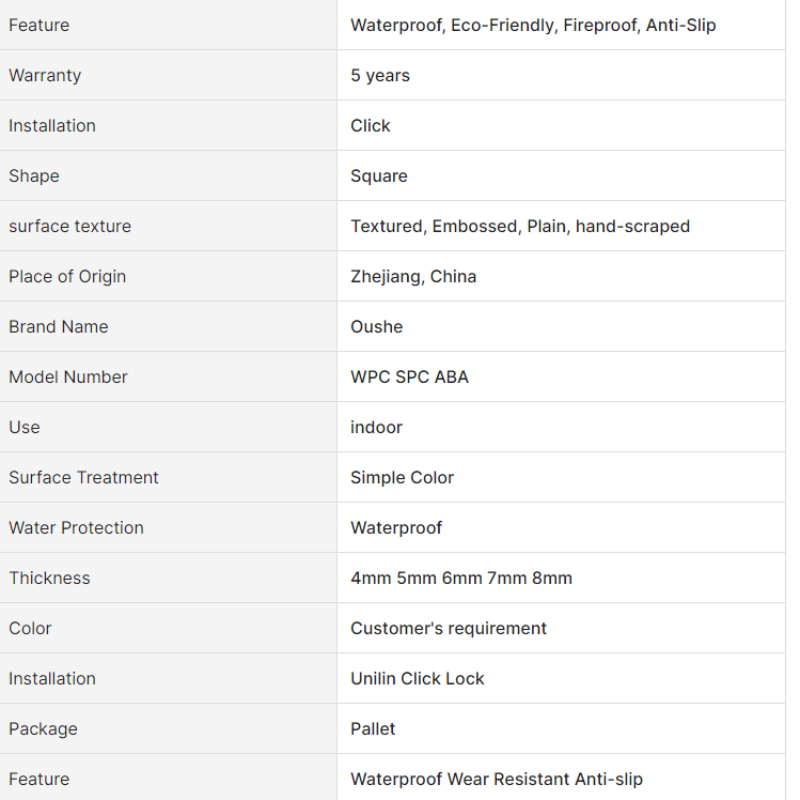
Task: Click the 'Model Number' label cell
Action: 168,377
